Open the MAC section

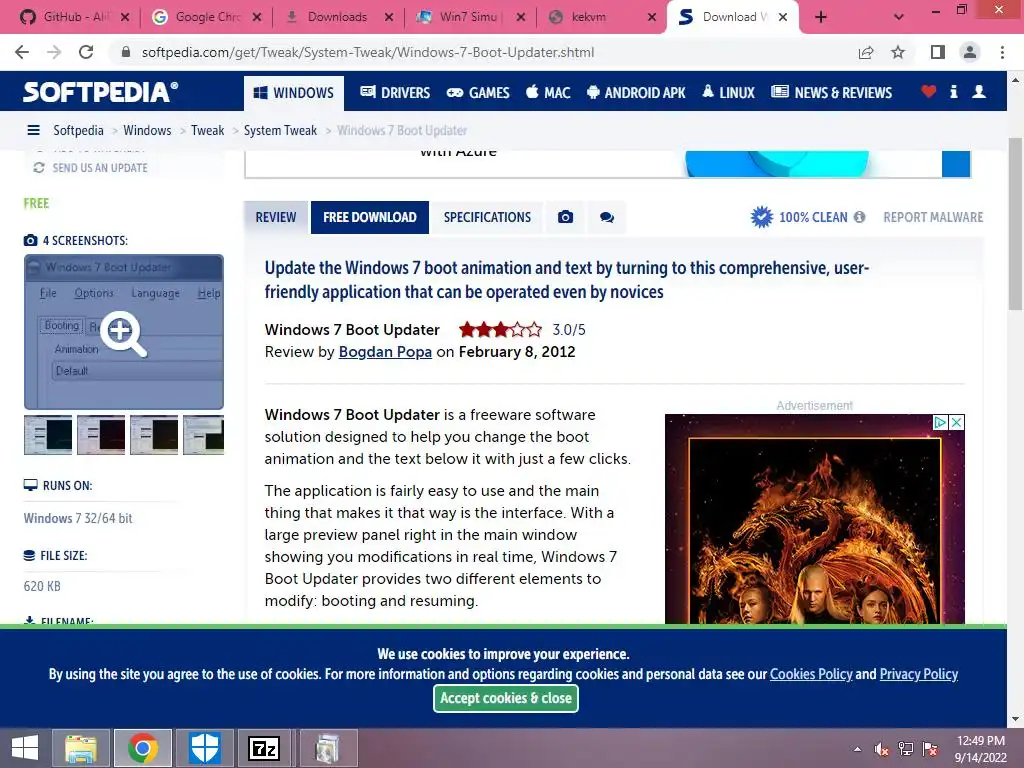point(548,93)
